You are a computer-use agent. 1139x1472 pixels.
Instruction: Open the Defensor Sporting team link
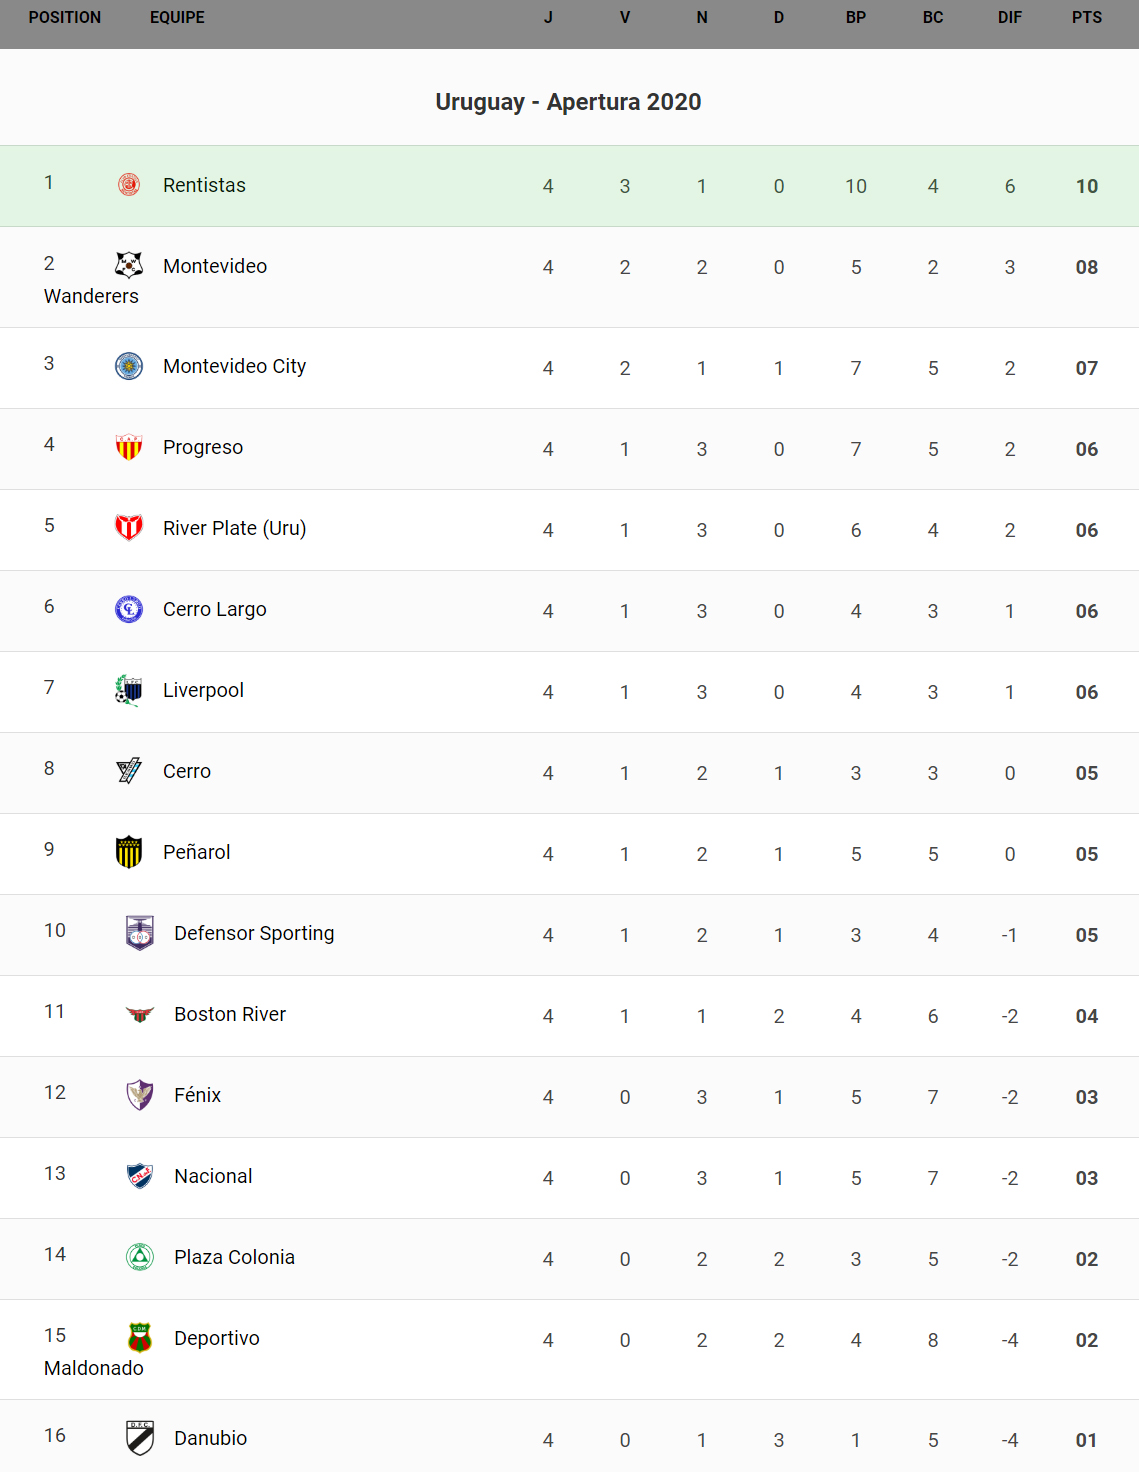pyautogui.click(x=254, y=933)
